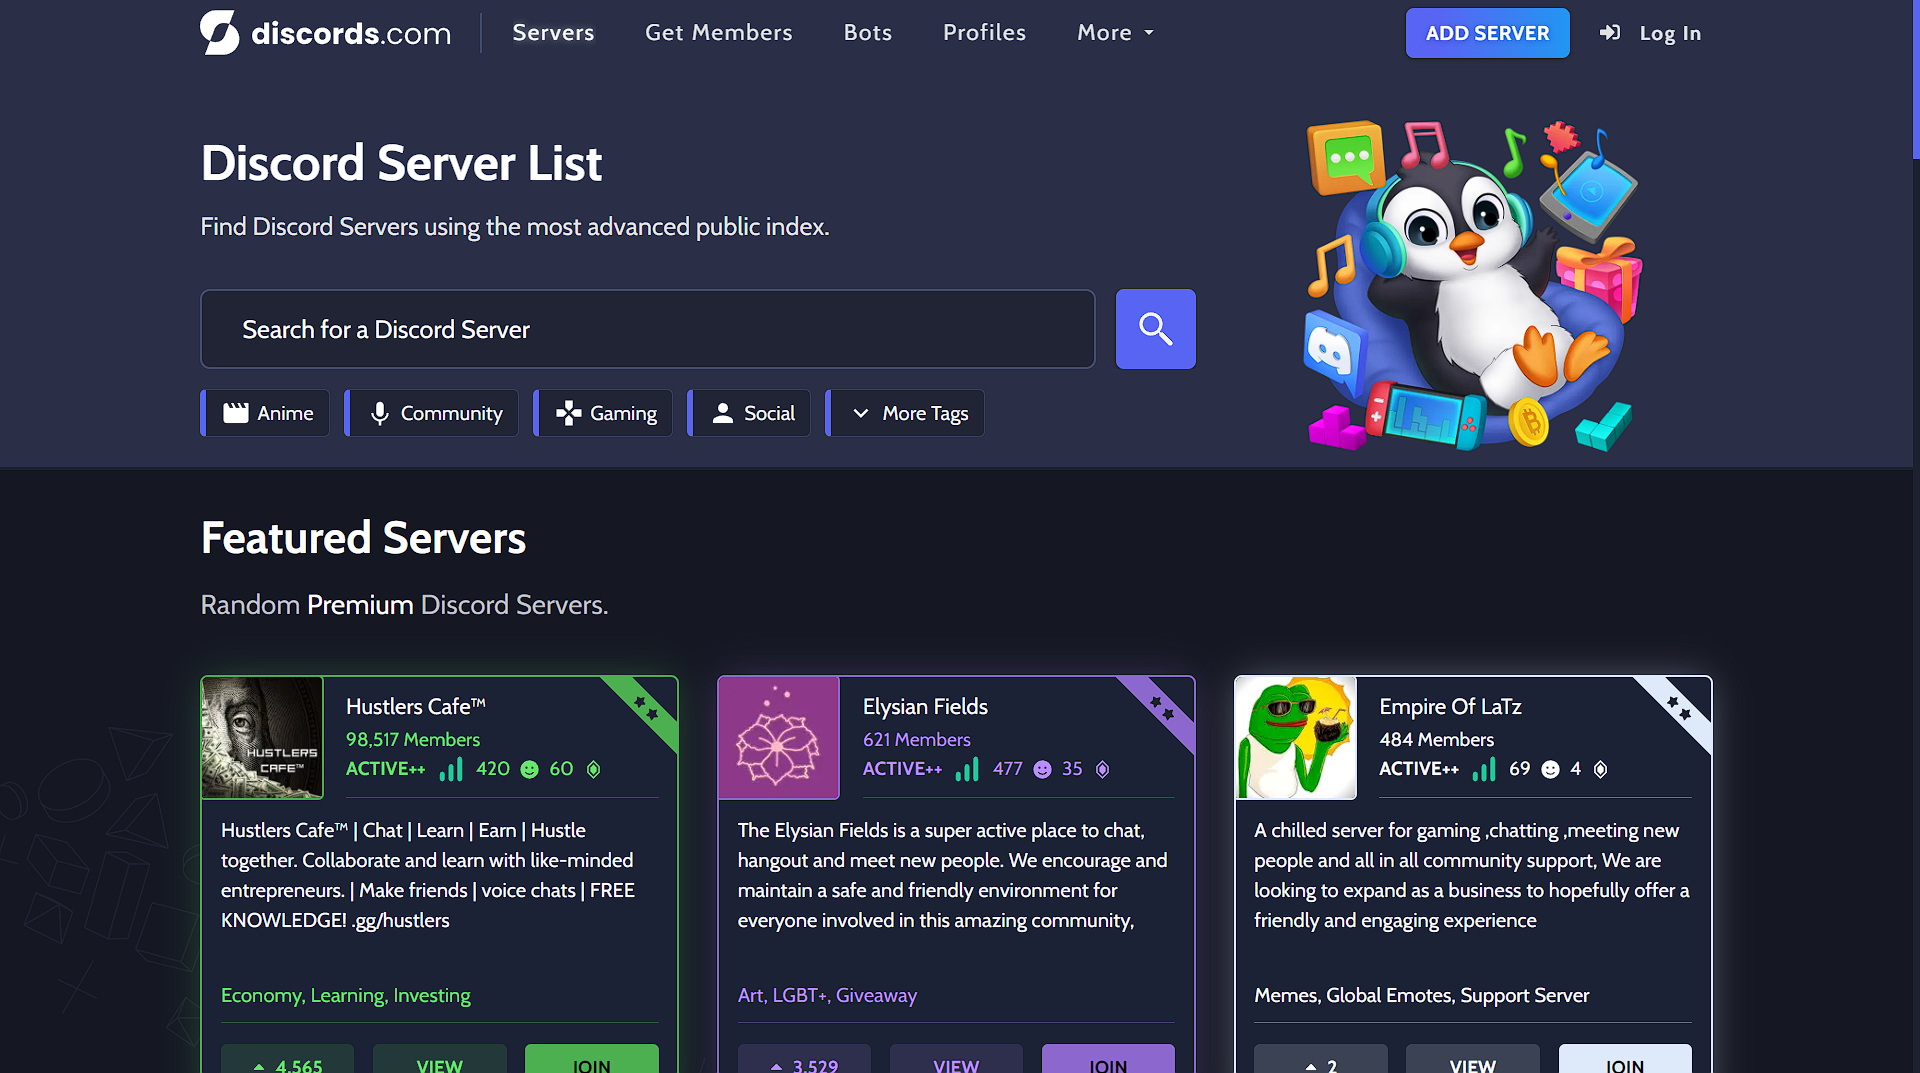The image size is (1920, 1073).
Task: Click the LGBT+ tag on Elysian Fields
Action: (x=800, y=995)
